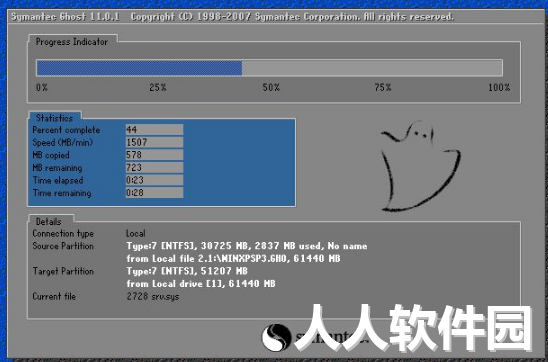548x362 pixels.
Task: Click the 100% scale marker
Action: coord(499,87)
